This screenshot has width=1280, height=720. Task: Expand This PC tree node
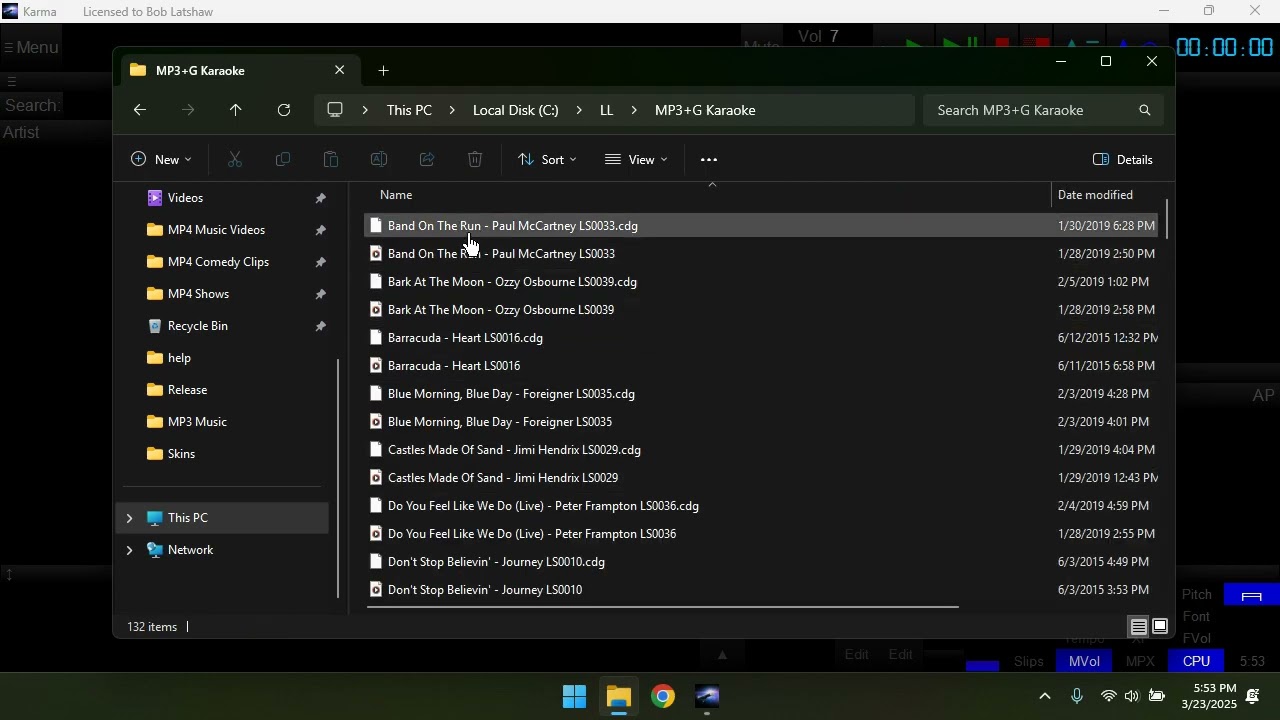(x=129, y=518)
